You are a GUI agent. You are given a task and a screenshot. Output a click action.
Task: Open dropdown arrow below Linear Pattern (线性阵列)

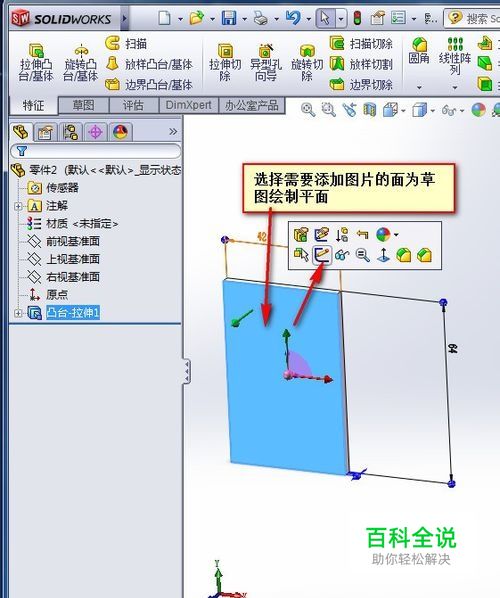(x=455, y=87)
